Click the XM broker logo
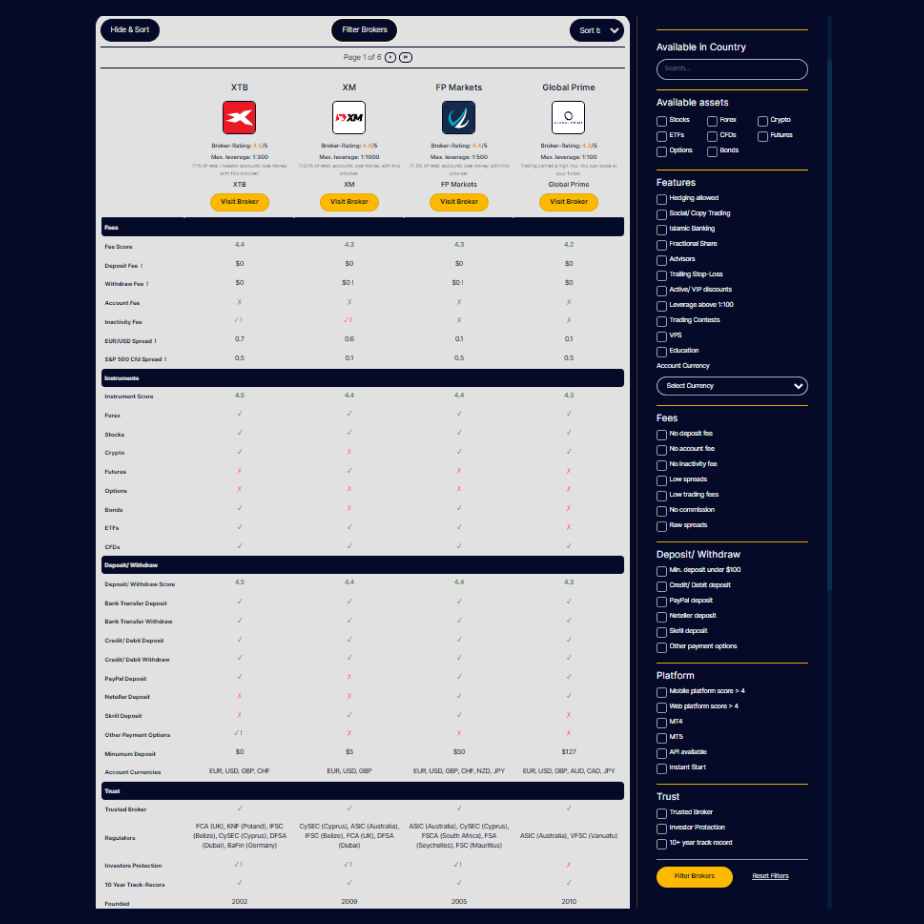The width and height of the screenshot is (924, 924). pyautogui.click(x=349, y=117)
